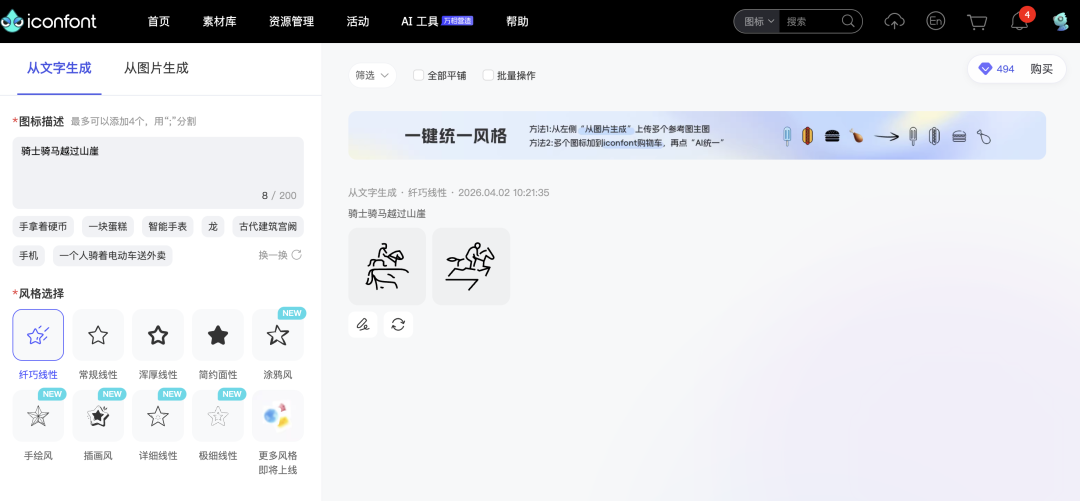Click the 一键统一风格 banner

(x=697, y=135)
